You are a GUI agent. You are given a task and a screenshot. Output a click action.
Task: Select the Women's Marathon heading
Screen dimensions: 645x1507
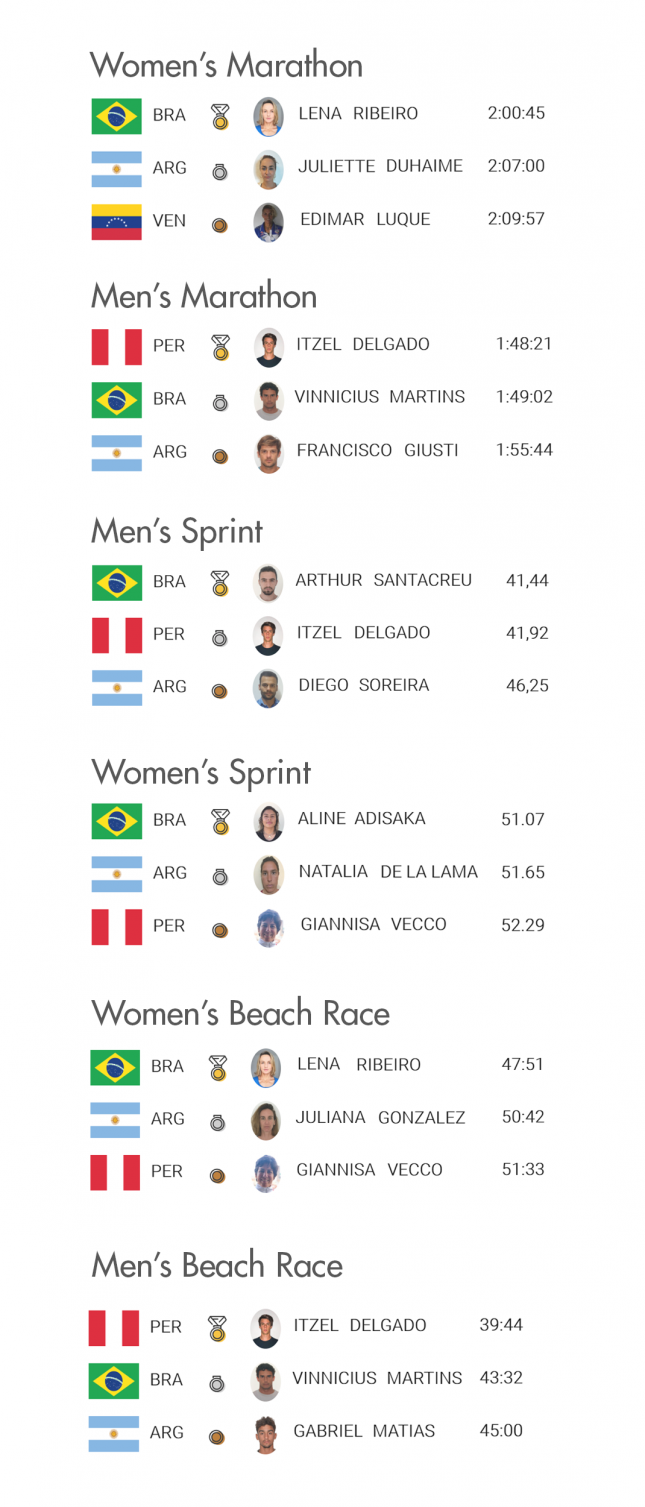227,65
